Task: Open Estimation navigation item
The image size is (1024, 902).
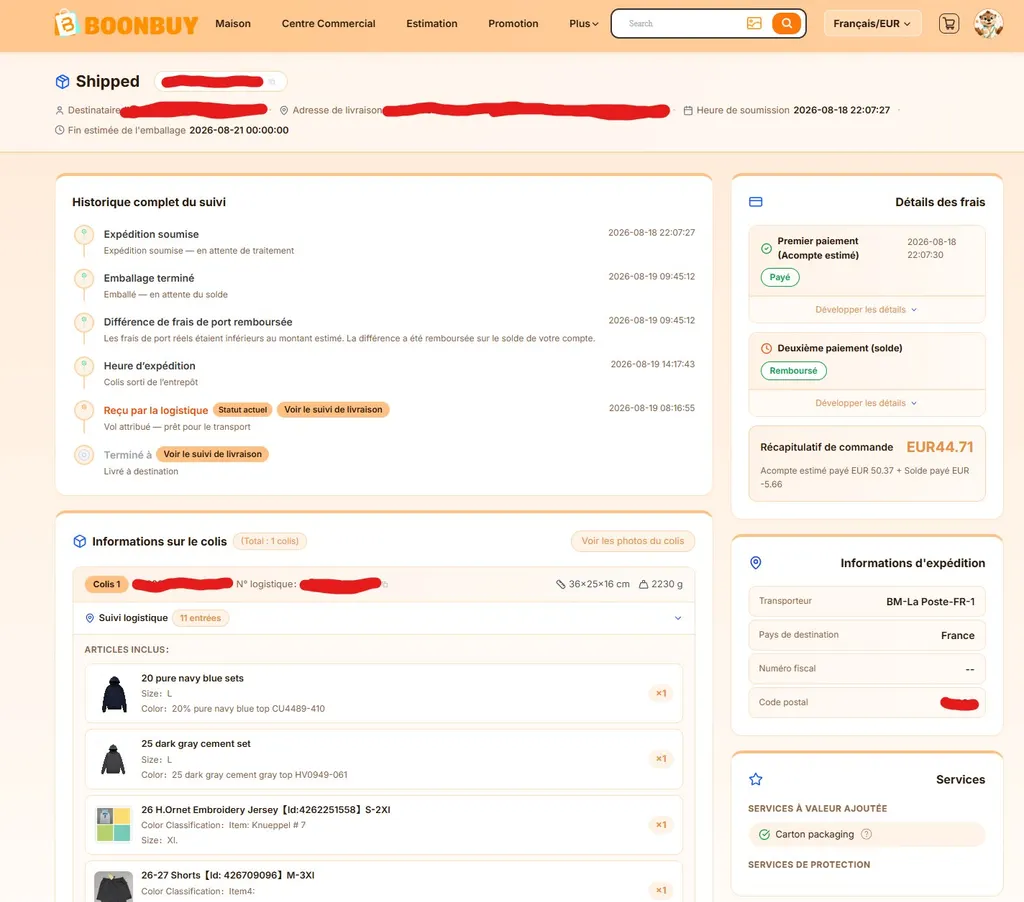Action: (432, 24)
